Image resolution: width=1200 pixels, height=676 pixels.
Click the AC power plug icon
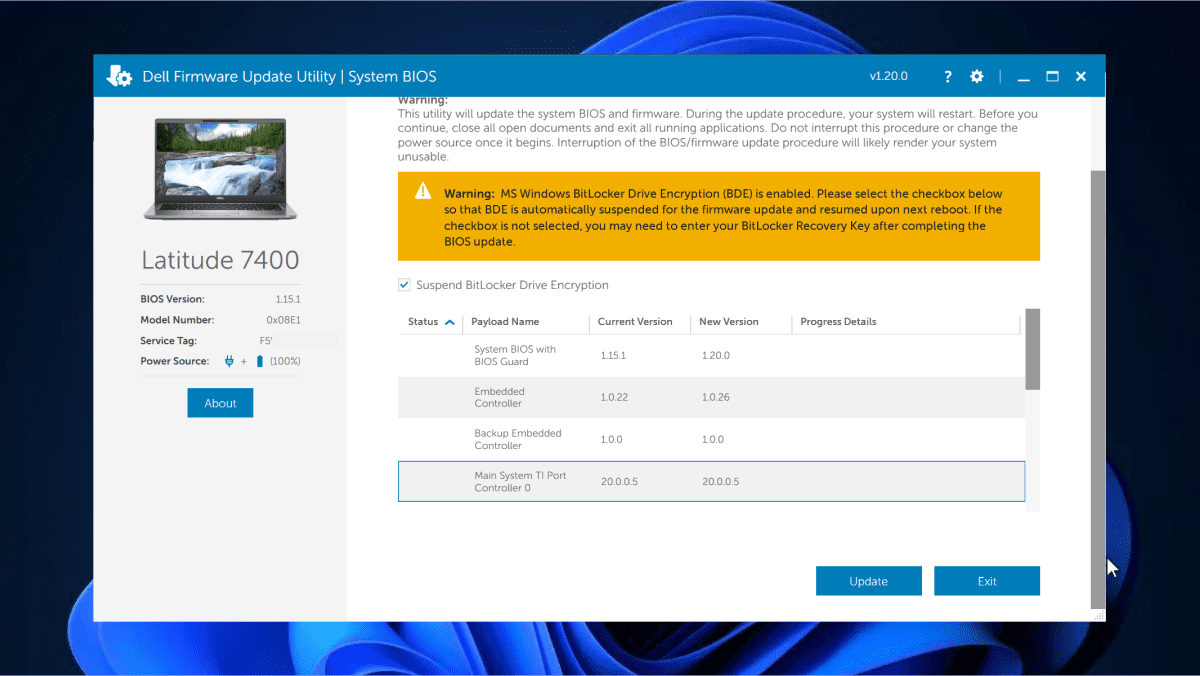click(229, 361)
